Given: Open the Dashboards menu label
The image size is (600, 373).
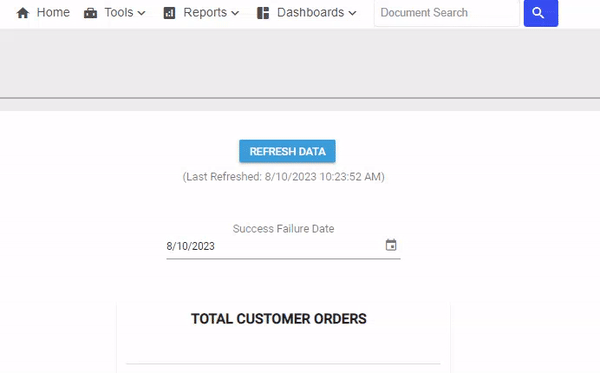Looking at the screenshot, I should tap(311, 13).
